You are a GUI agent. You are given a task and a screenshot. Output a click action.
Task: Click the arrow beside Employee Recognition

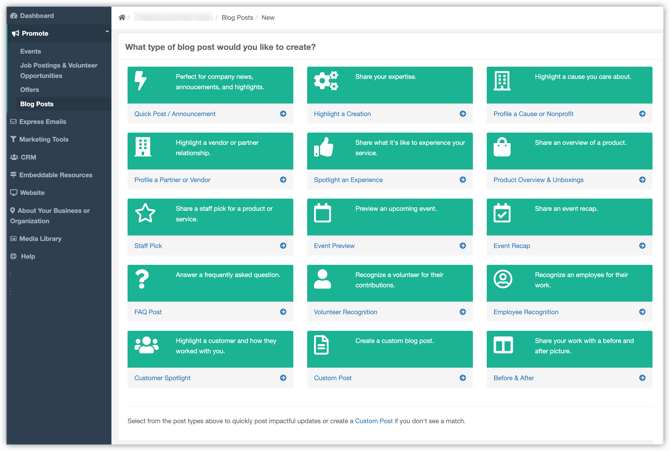click(x=642, y=312)
